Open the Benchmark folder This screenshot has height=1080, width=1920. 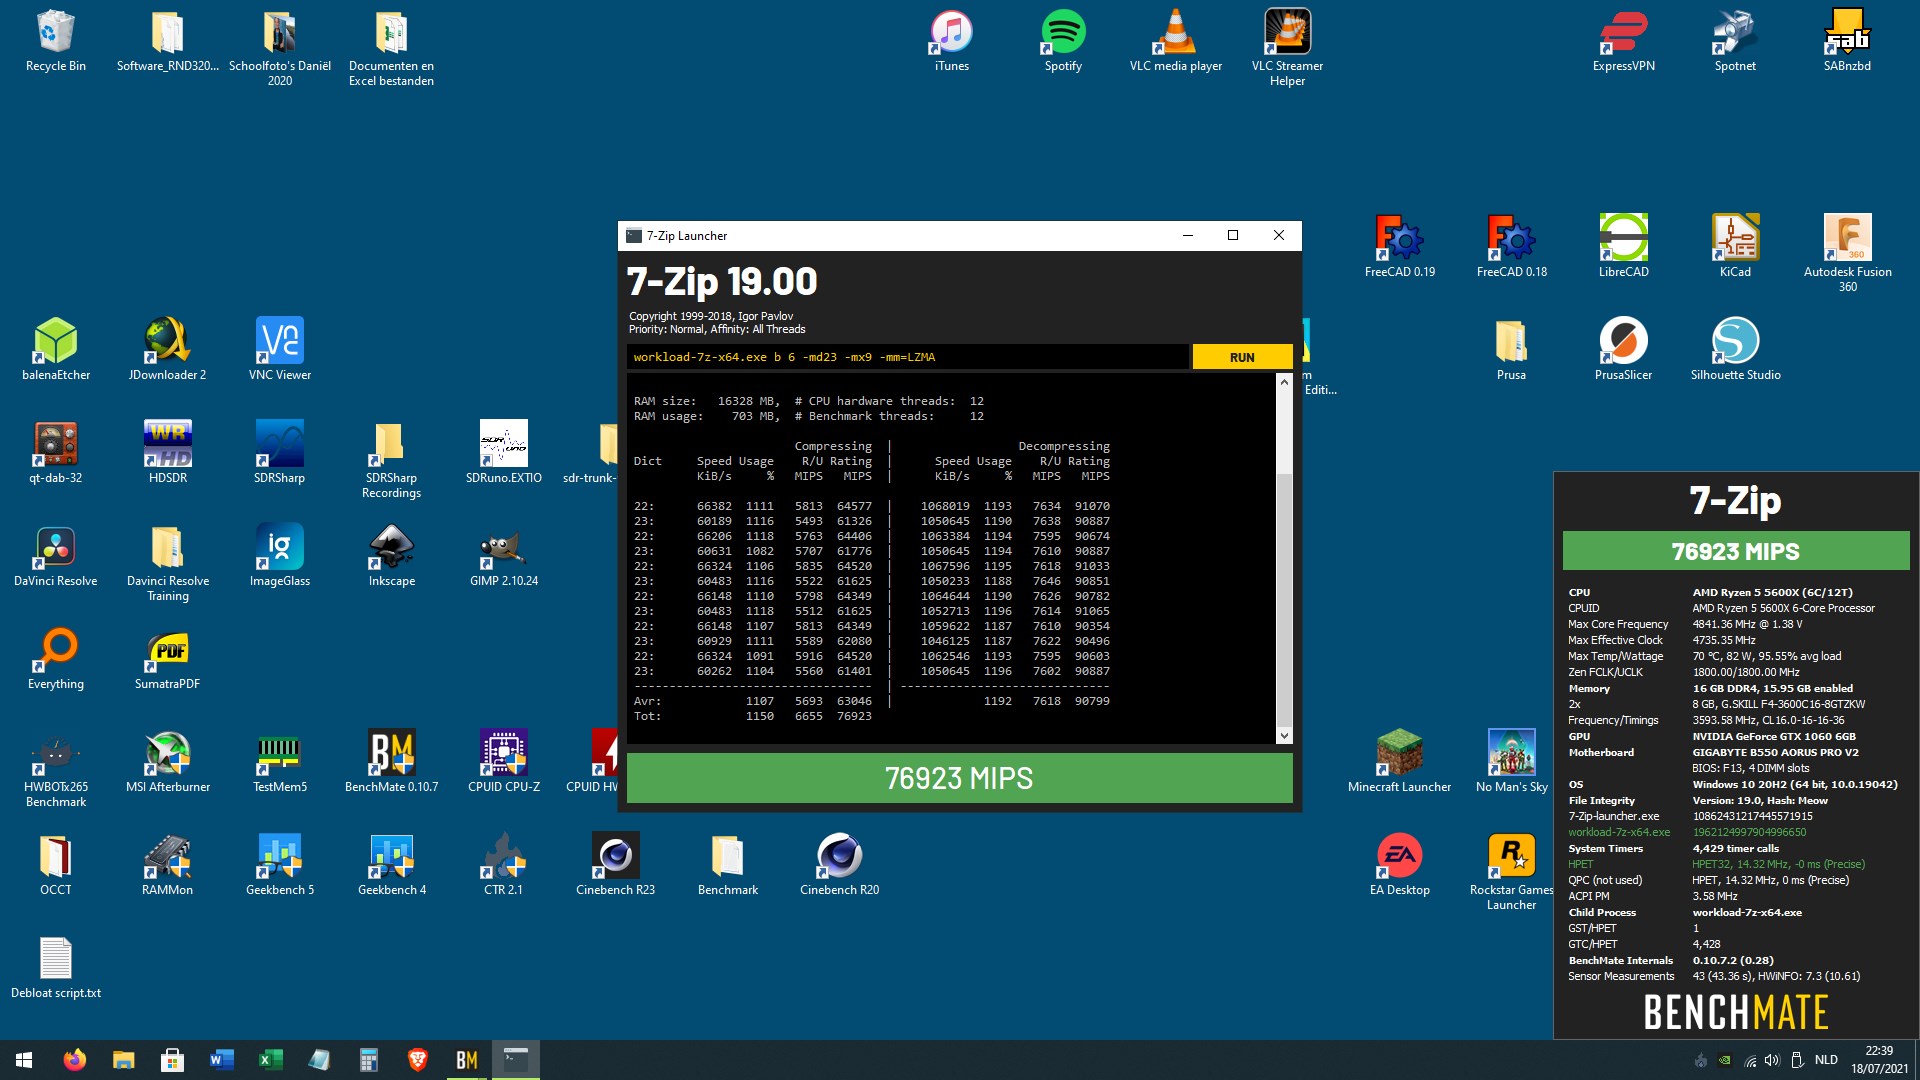[728, 865]
